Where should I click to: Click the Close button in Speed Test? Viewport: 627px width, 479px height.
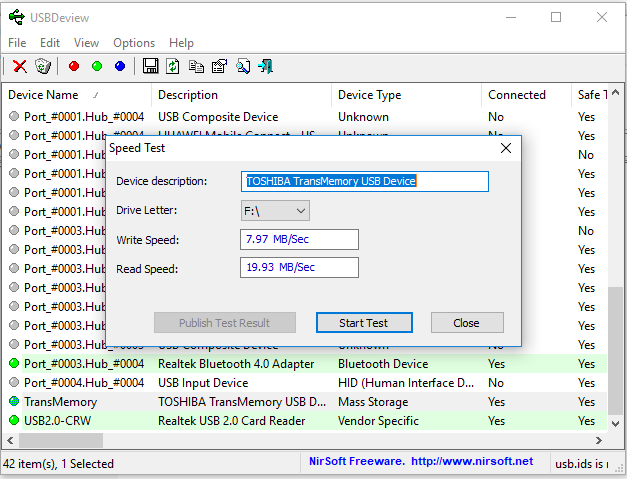tap(467, 323)
